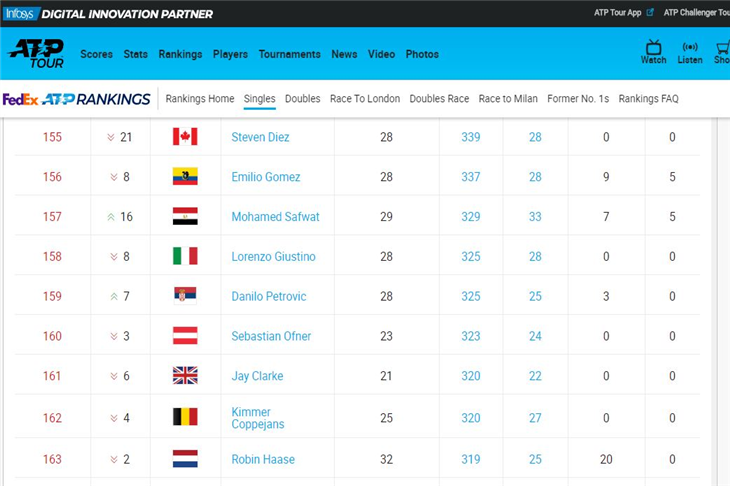Open the external link icon by ATP Tour App
Viewport: 730px width, 486px height.
tap(650, 13)
